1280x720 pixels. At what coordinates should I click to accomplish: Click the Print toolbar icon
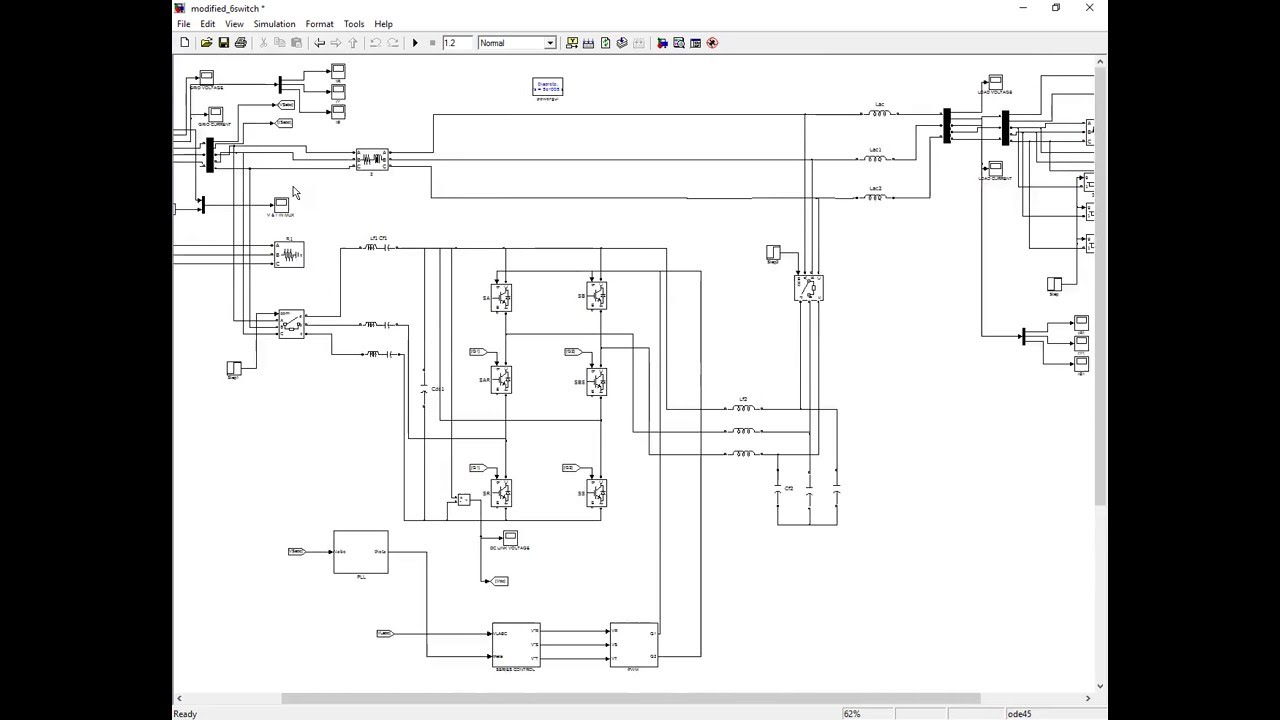click(241, 43)
